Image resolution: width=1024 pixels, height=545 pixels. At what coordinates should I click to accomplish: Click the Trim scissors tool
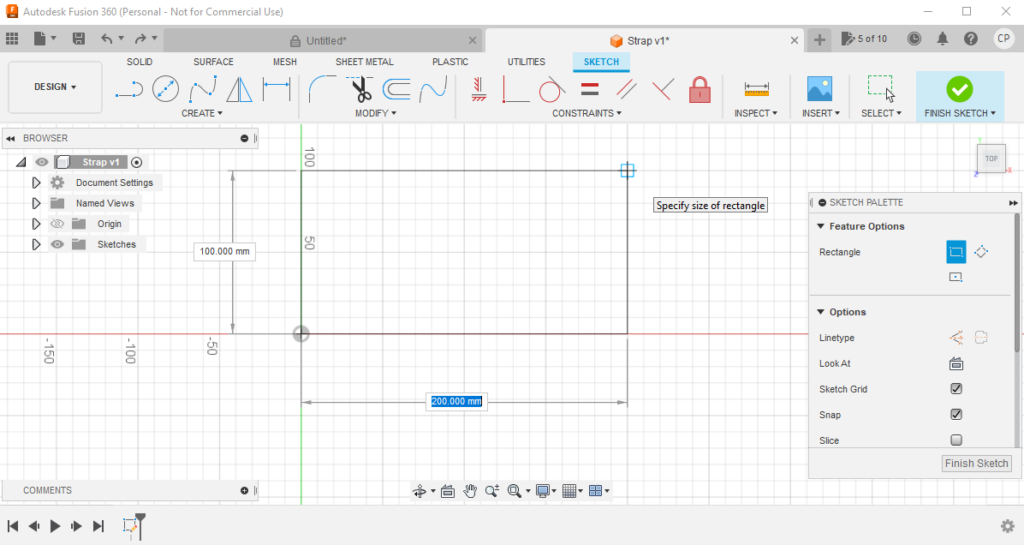coord(361,90)
